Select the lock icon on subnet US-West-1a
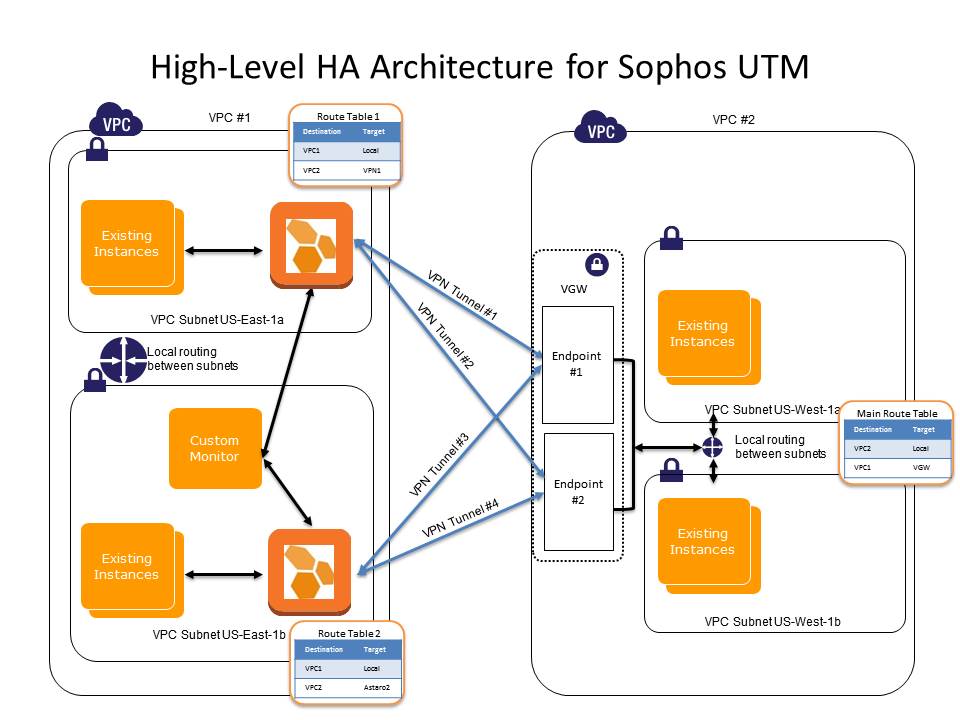Viewport: 960px width, 720px height. (672, 238)
